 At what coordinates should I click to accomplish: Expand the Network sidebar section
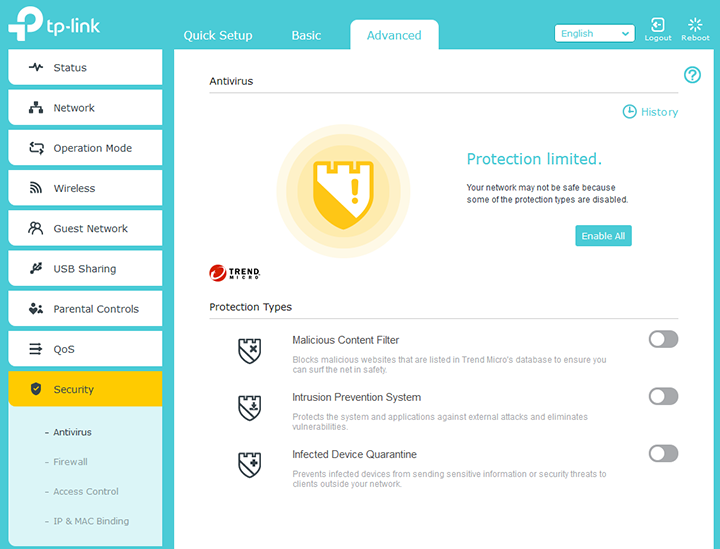click(85, 108)
